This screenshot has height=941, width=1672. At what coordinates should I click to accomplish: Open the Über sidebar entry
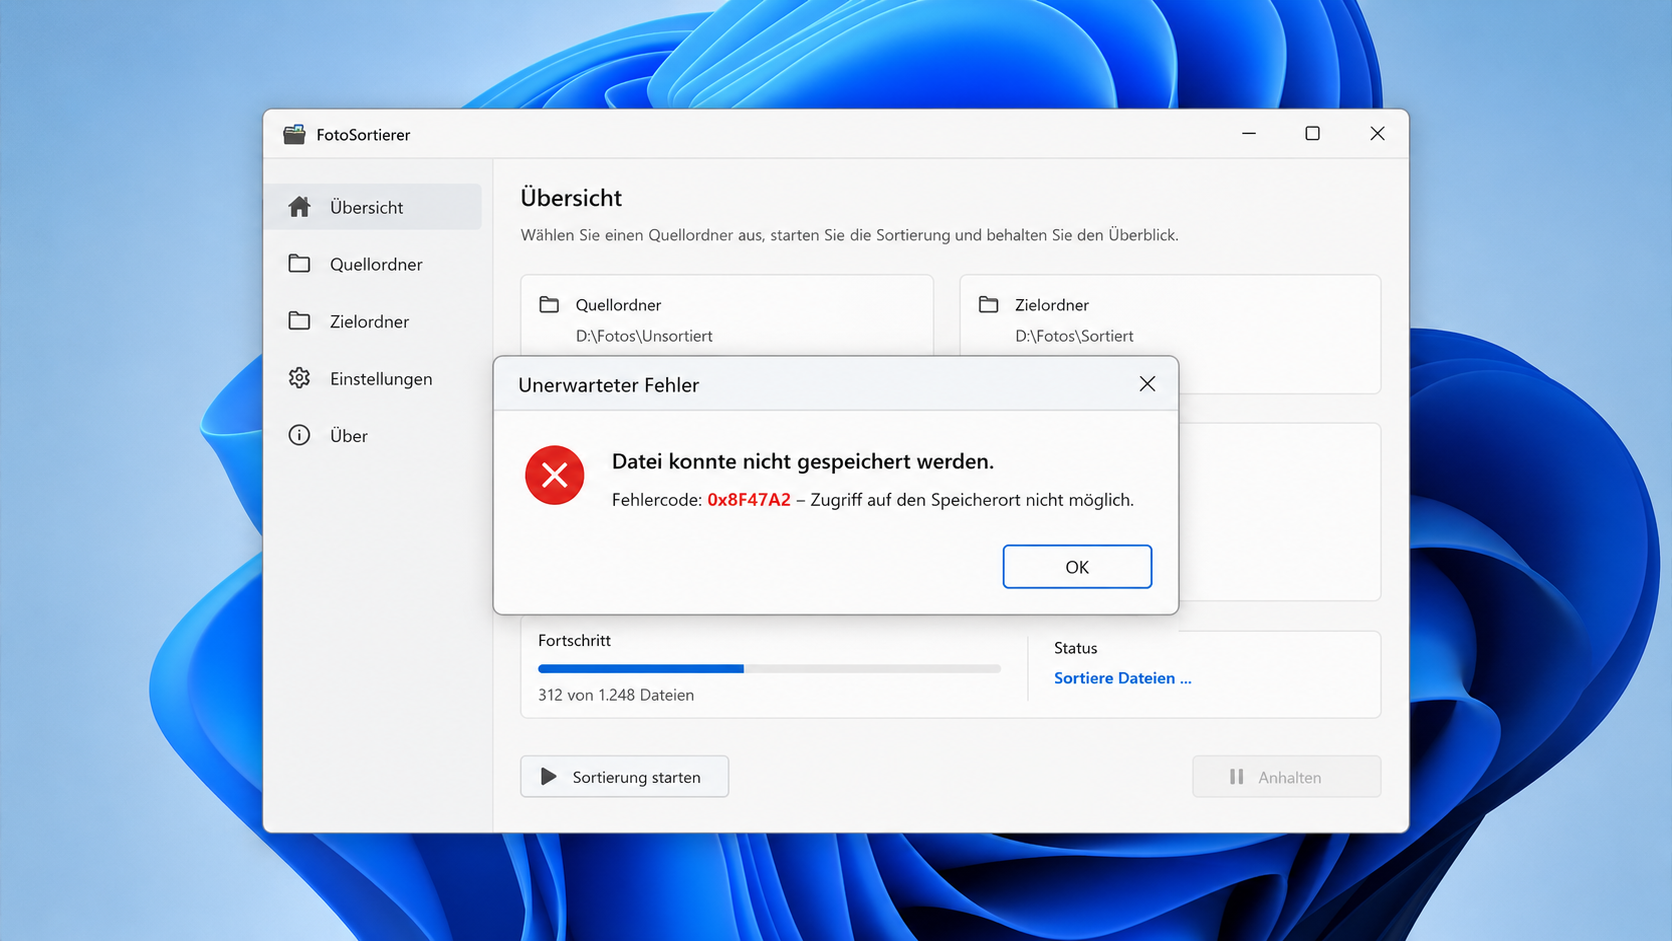click(373, 435)
